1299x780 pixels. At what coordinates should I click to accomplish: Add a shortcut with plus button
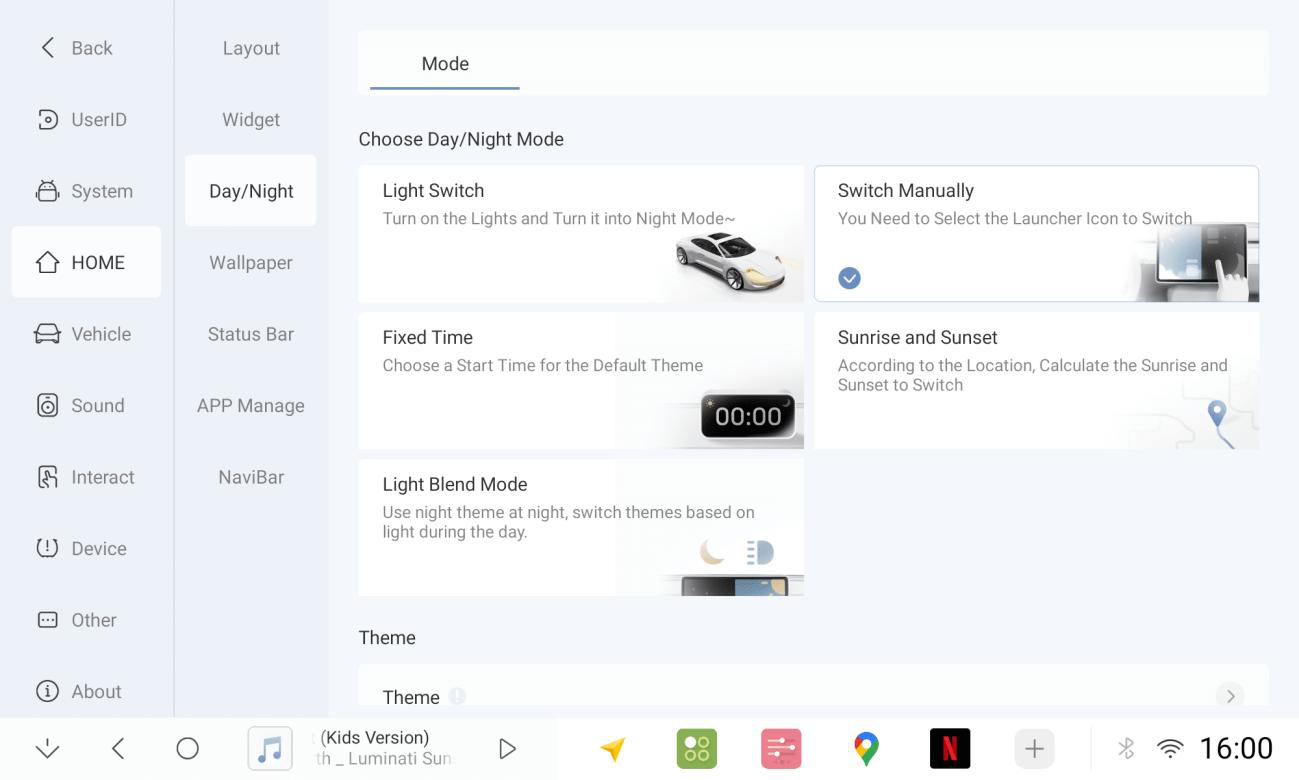[x=1035, y=748]
